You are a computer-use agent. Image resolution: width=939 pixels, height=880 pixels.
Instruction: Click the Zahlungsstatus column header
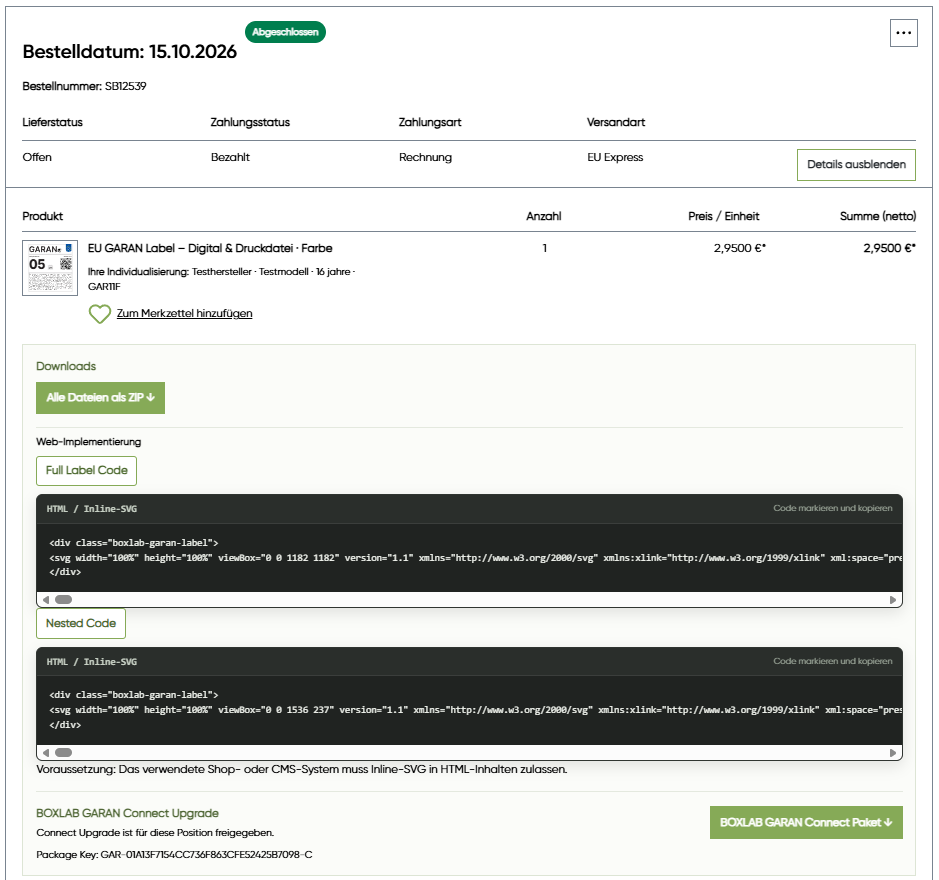tap(250, 122)
